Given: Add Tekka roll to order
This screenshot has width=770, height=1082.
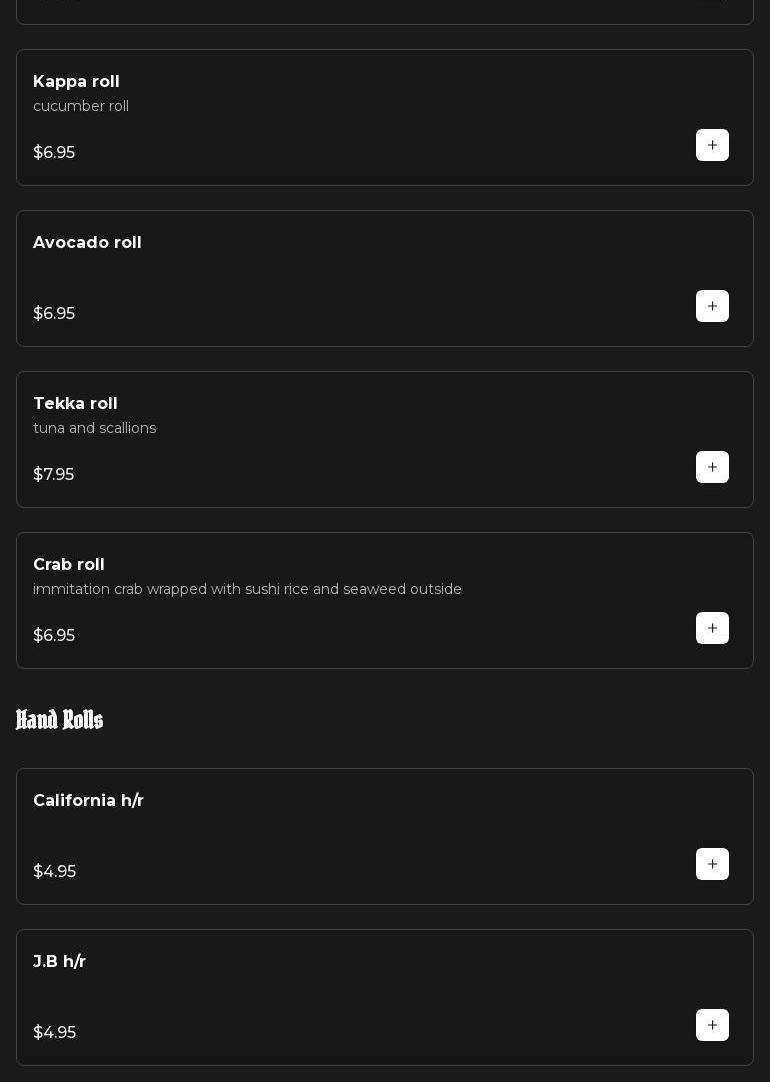Looking at the screenshot, I should click(x=712, y=467).
